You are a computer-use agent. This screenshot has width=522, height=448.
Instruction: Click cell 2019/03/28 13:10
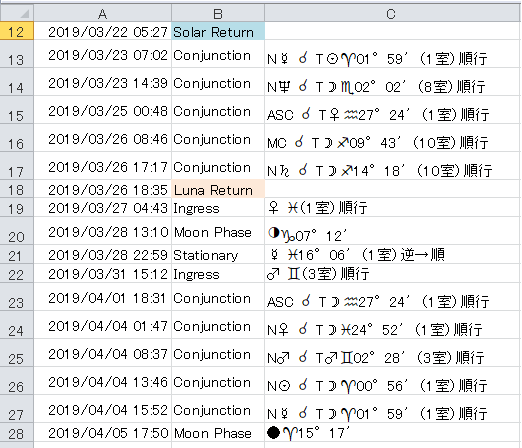pos(102,231)
